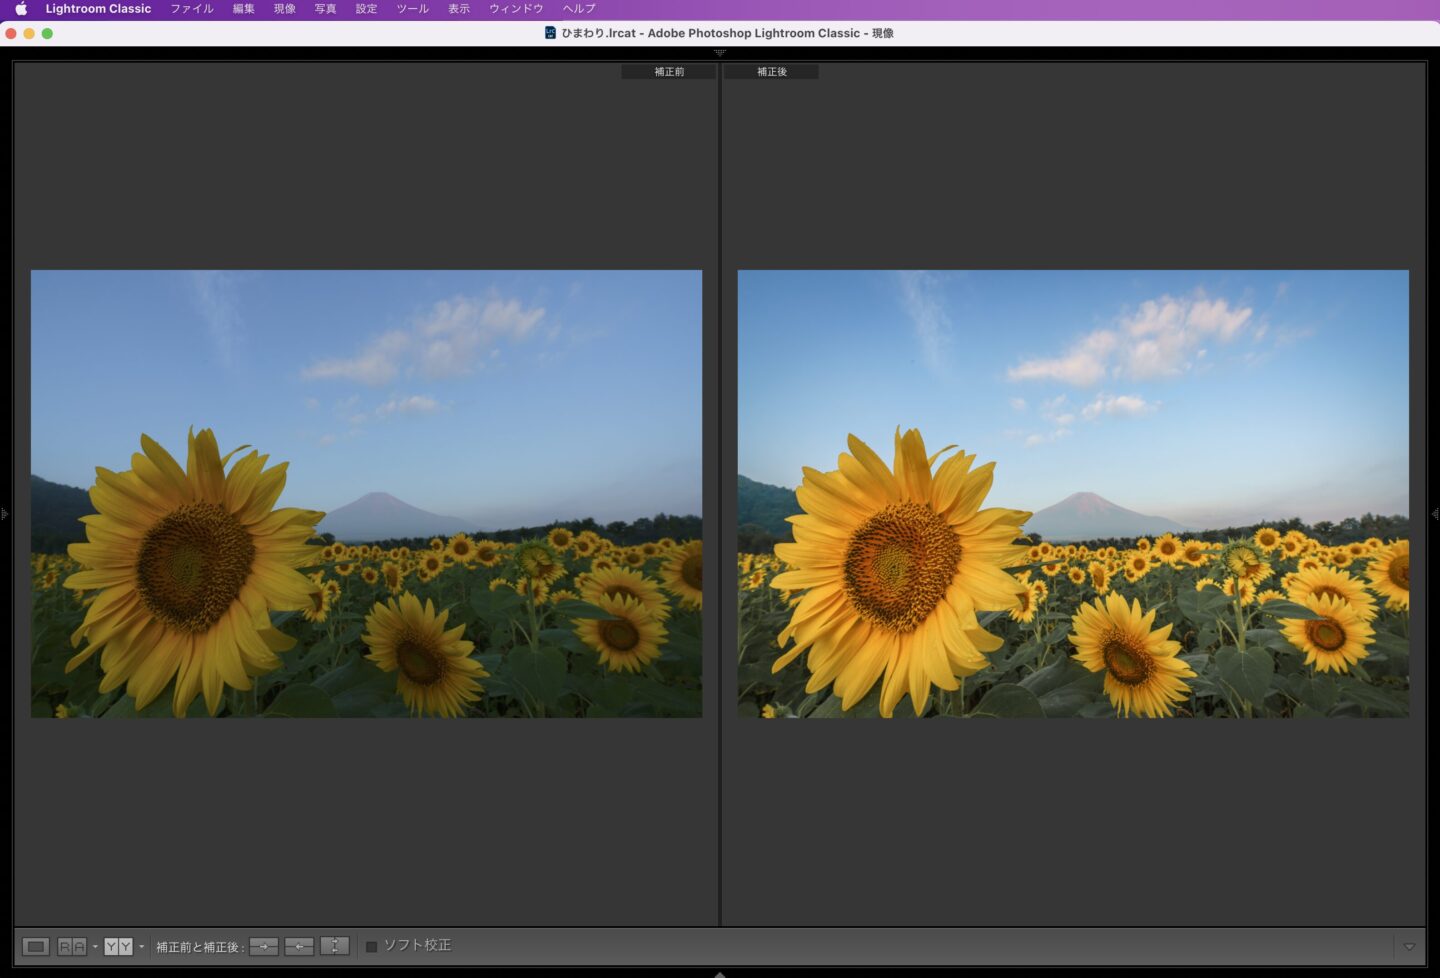The height and width of the screenshot is (978, 1440).
Task: Click the catalog document icon in title bar
Action: pyautogui.click(x=550, y=33)
